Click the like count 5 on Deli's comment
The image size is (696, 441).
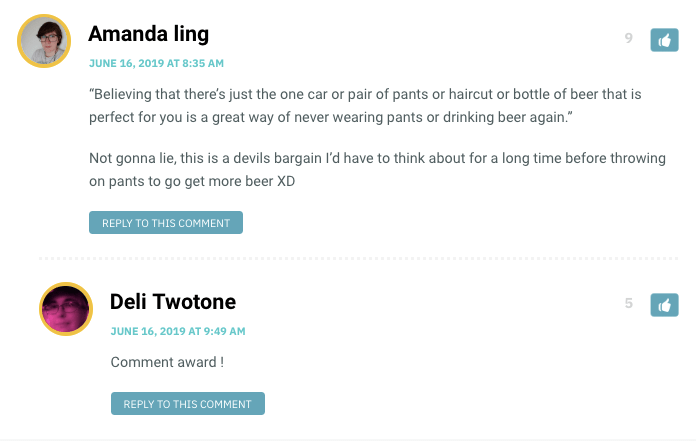coord(628,303)
